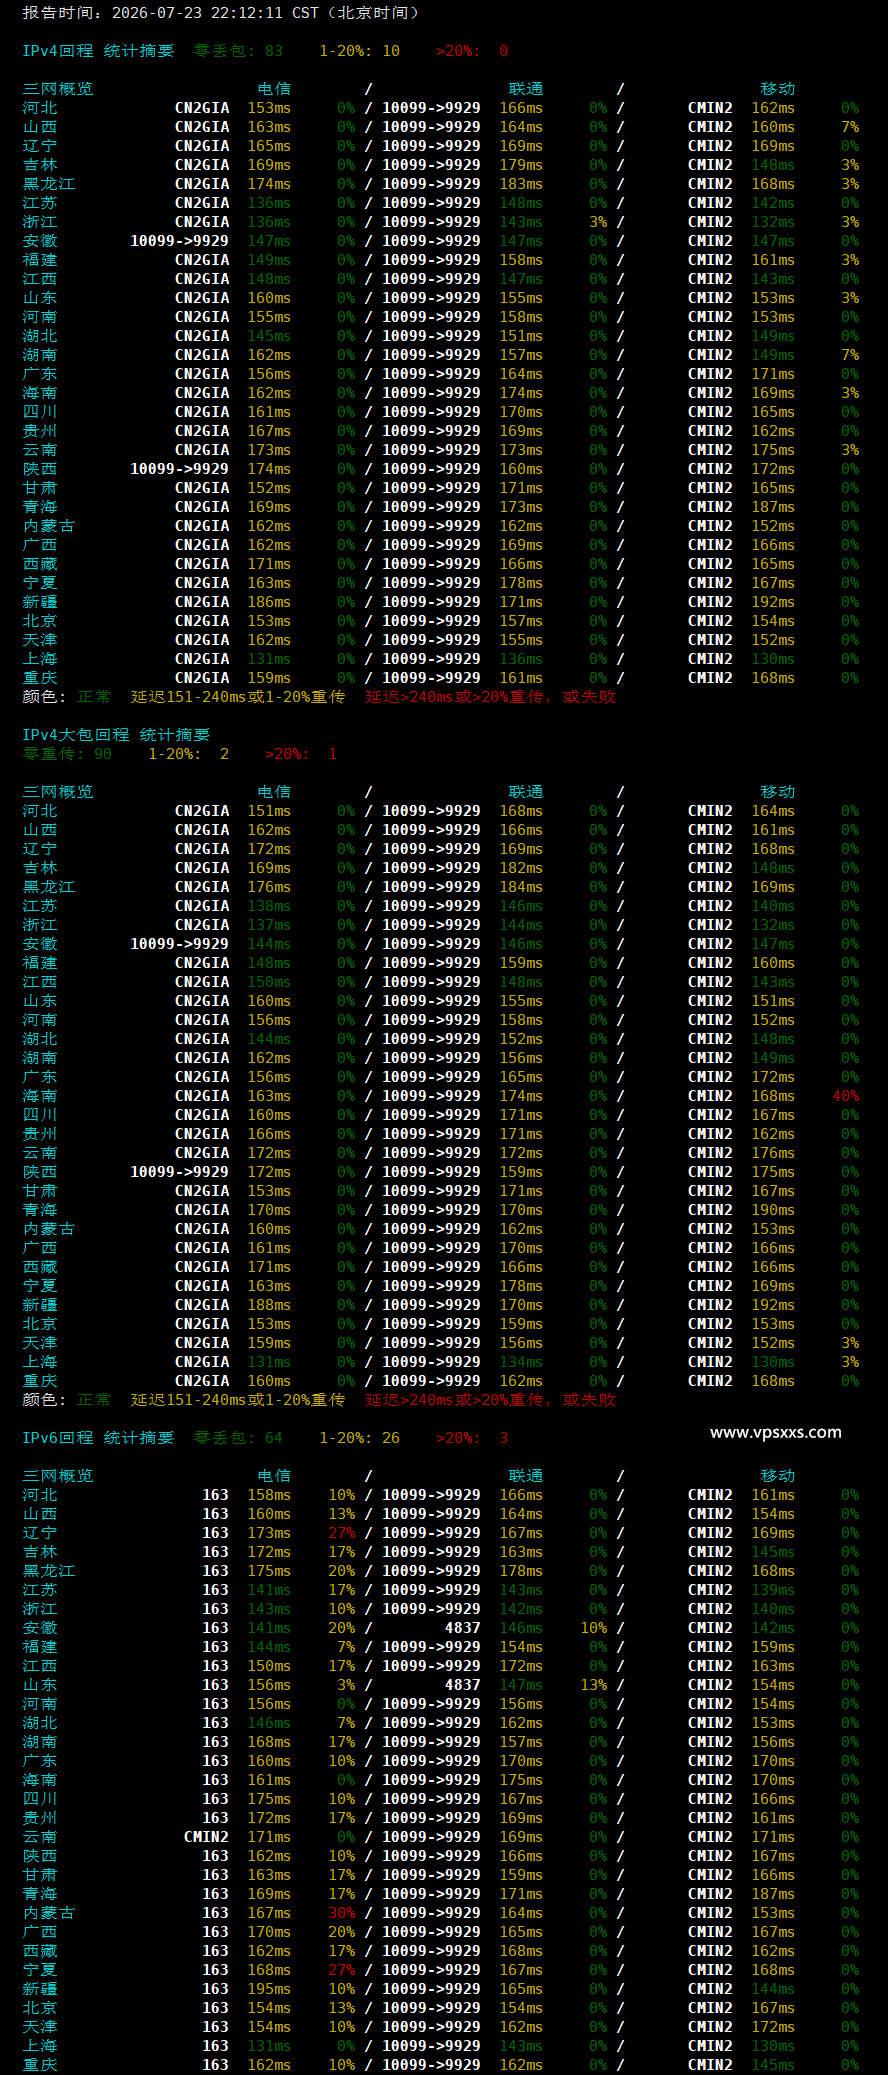Click "1-20%: 26" in IPv6 summary
888x2075 pixels.
coord(359,1438)
